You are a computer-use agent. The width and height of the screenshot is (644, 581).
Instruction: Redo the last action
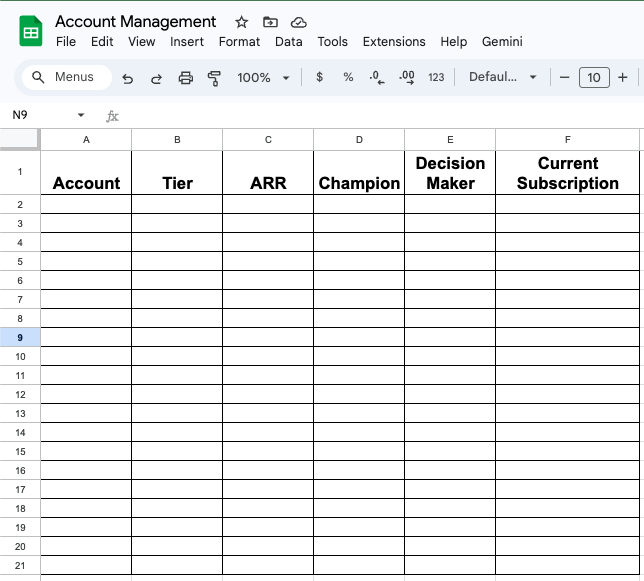coord(156,78)
